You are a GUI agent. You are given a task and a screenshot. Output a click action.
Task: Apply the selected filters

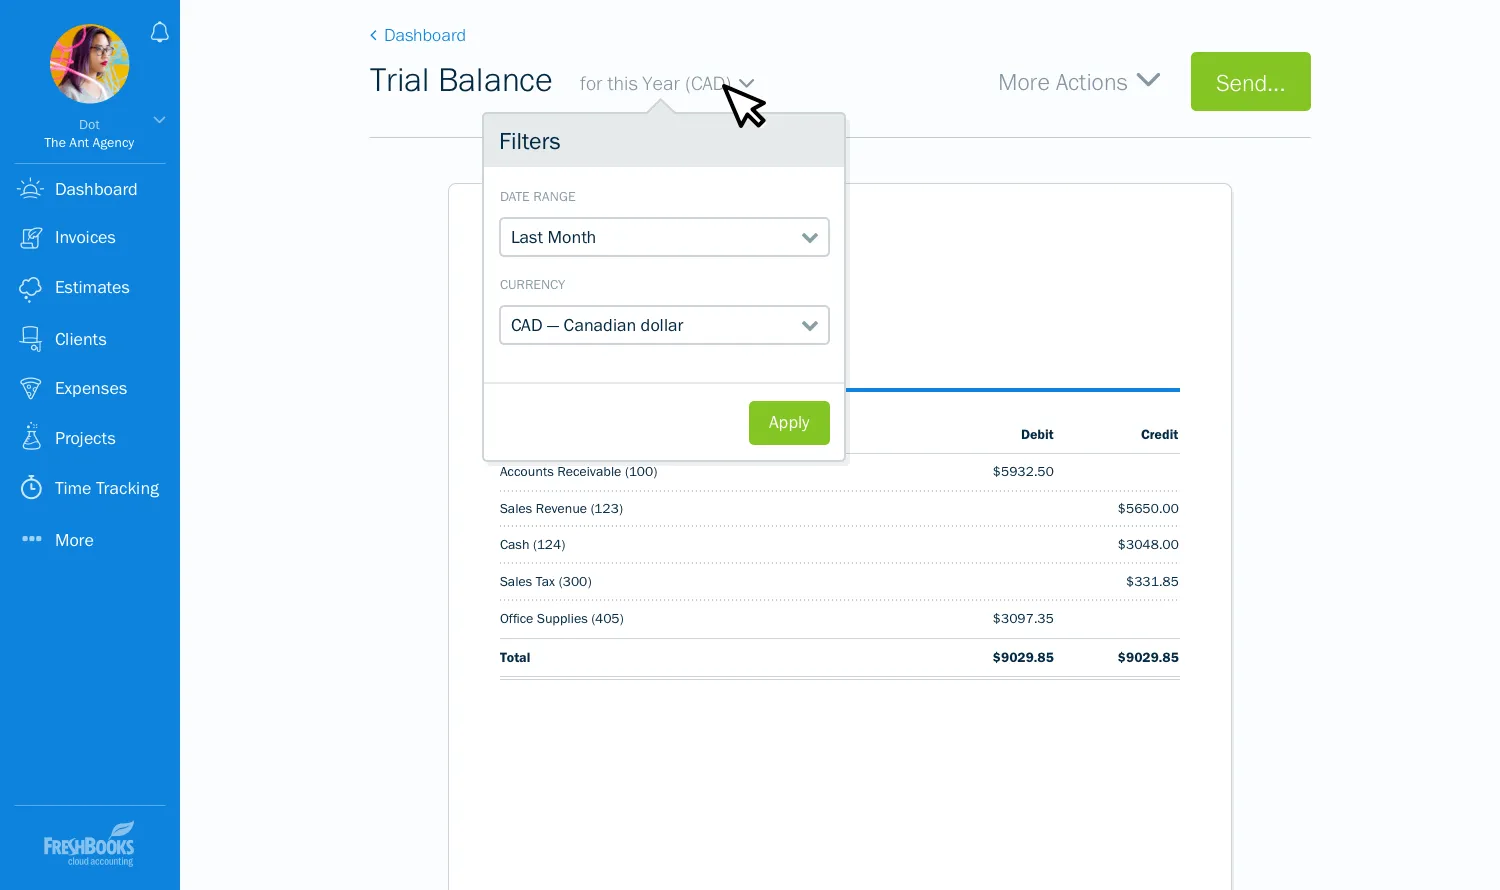click(x=789, y=422)
